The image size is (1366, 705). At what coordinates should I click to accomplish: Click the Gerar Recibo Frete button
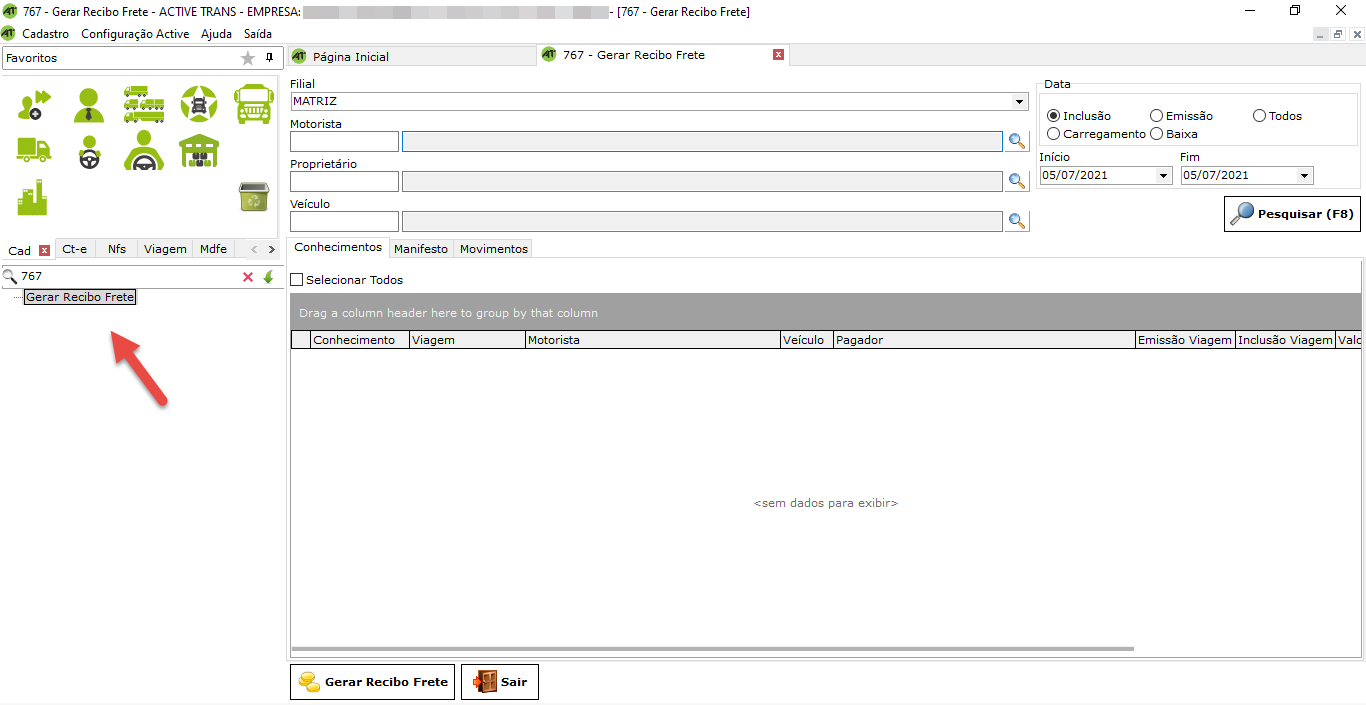tap(372, 682)
